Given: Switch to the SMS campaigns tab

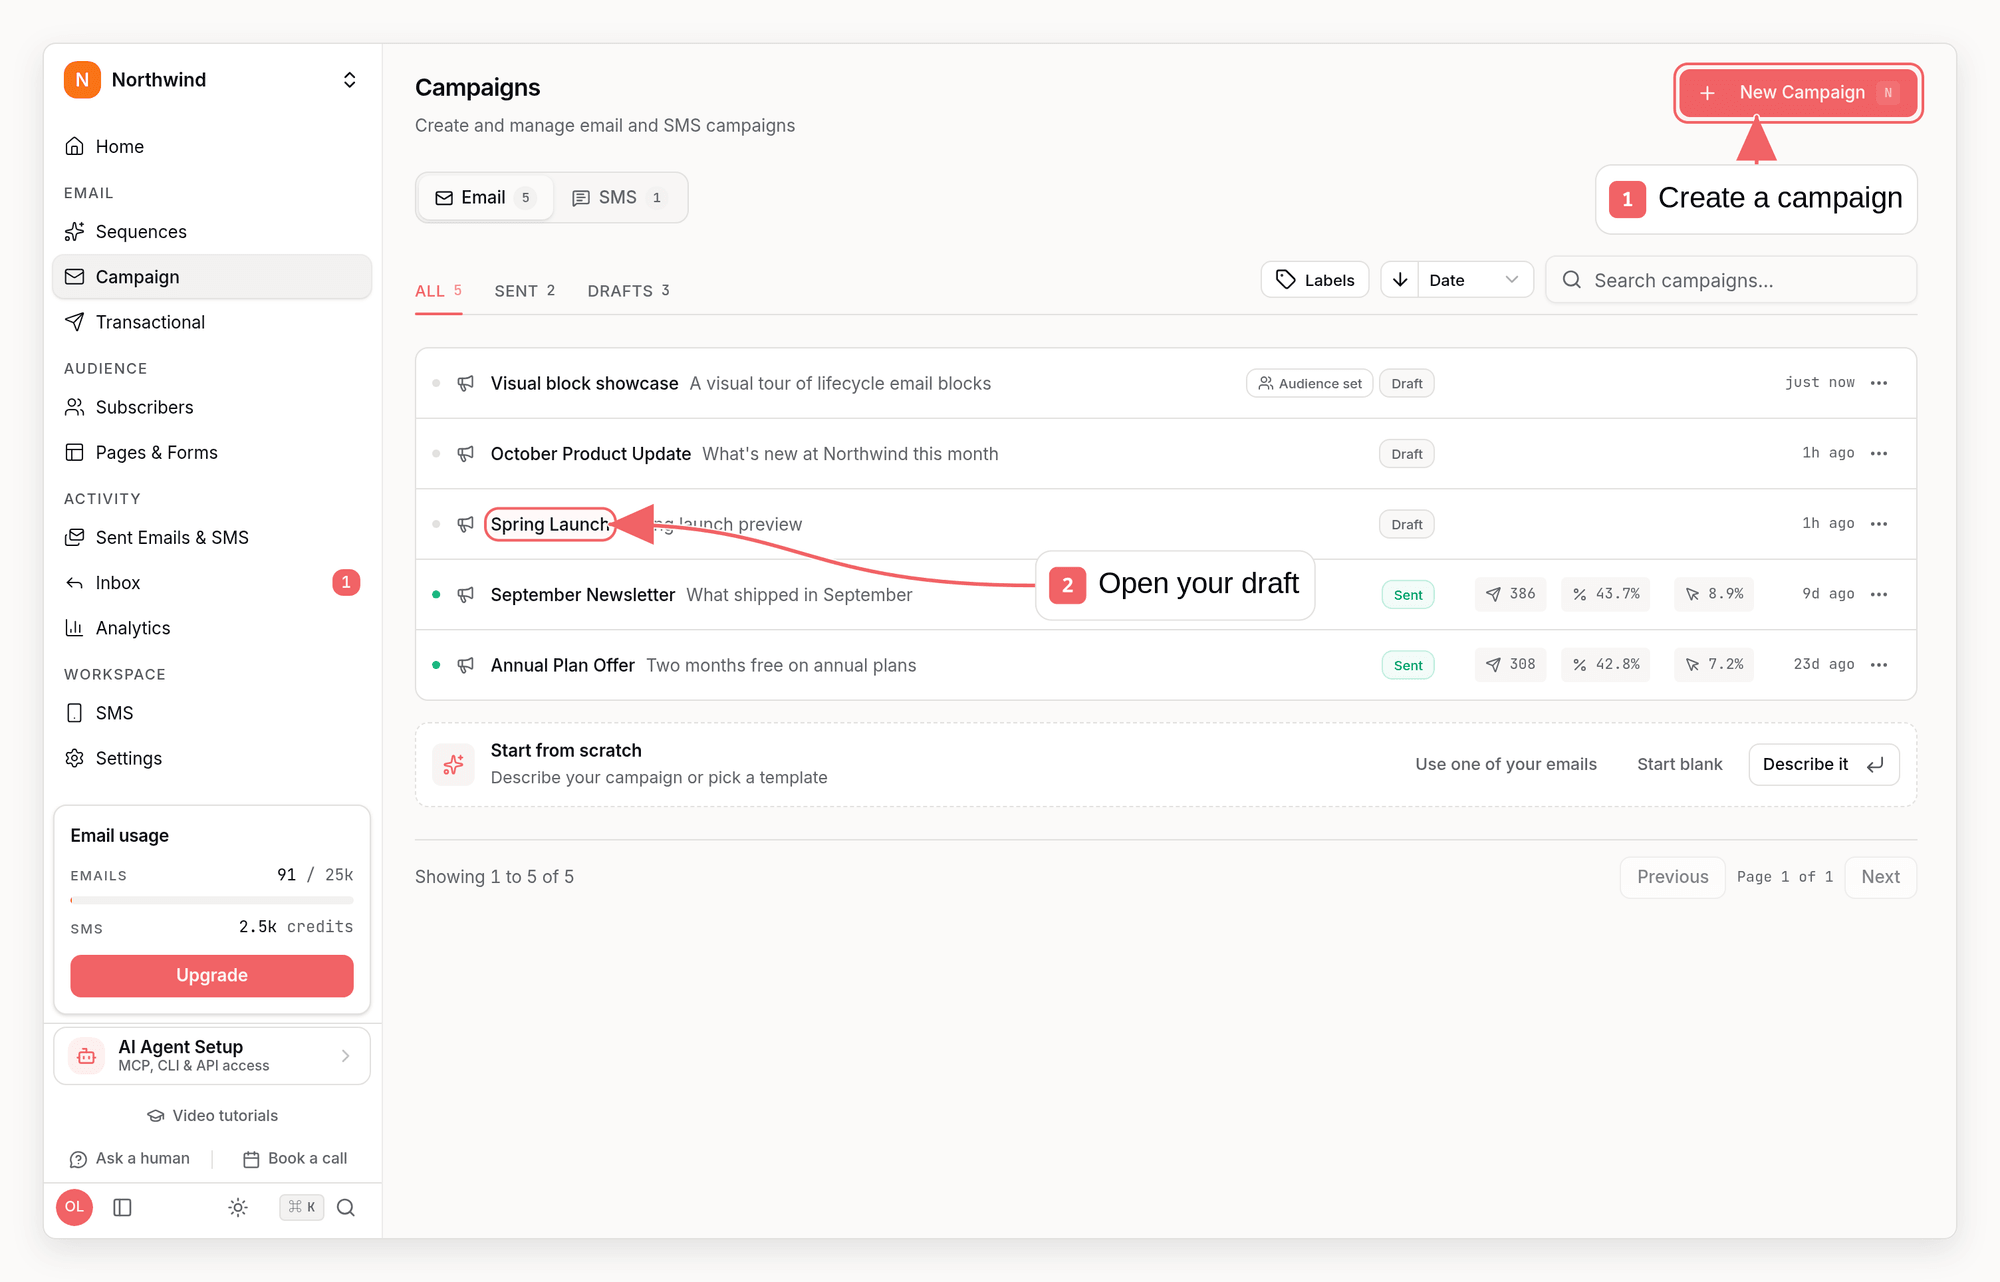Looking at the screenshot, I should (618, 198).
